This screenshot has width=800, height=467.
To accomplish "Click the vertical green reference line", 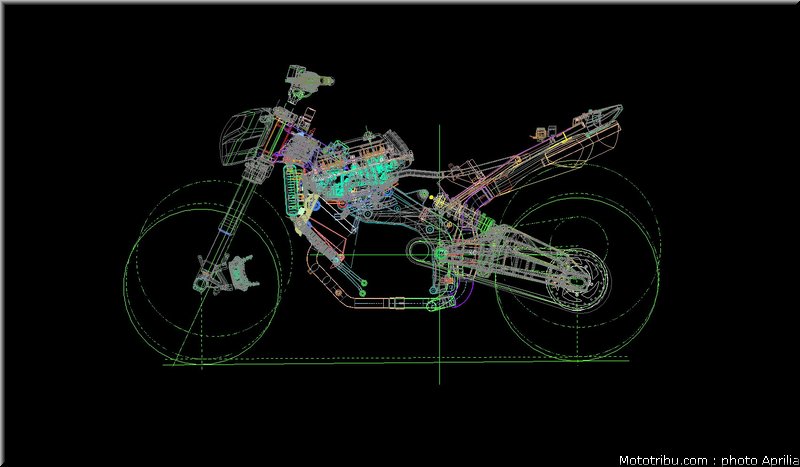I will [x=439, y=254].
